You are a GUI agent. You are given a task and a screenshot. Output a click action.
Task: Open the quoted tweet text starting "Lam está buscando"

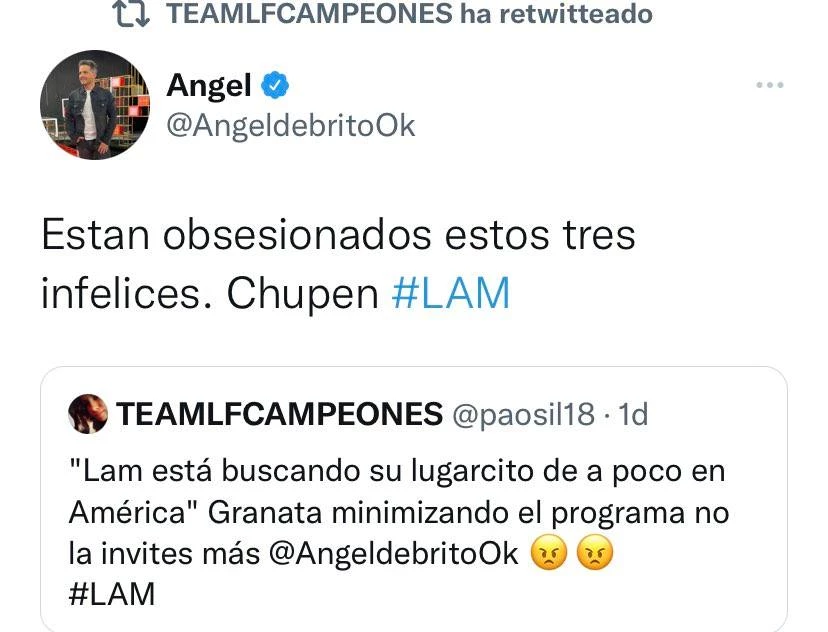[399, 532]
